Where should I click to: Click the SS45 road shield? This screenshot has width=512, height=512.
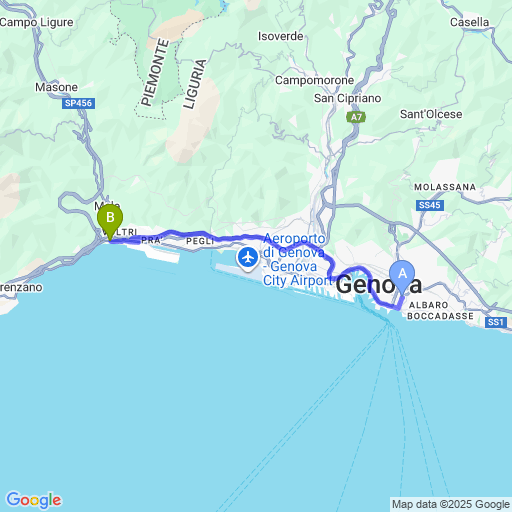430,205
